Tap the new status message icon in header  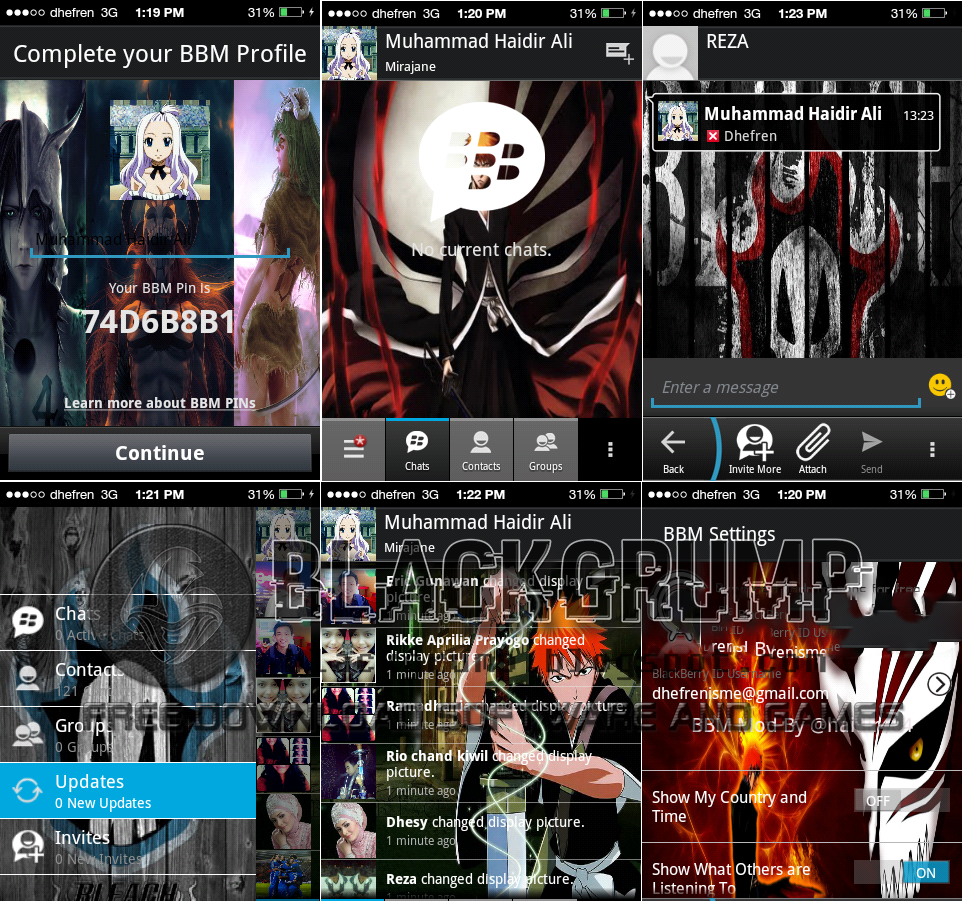coord(618,52)
